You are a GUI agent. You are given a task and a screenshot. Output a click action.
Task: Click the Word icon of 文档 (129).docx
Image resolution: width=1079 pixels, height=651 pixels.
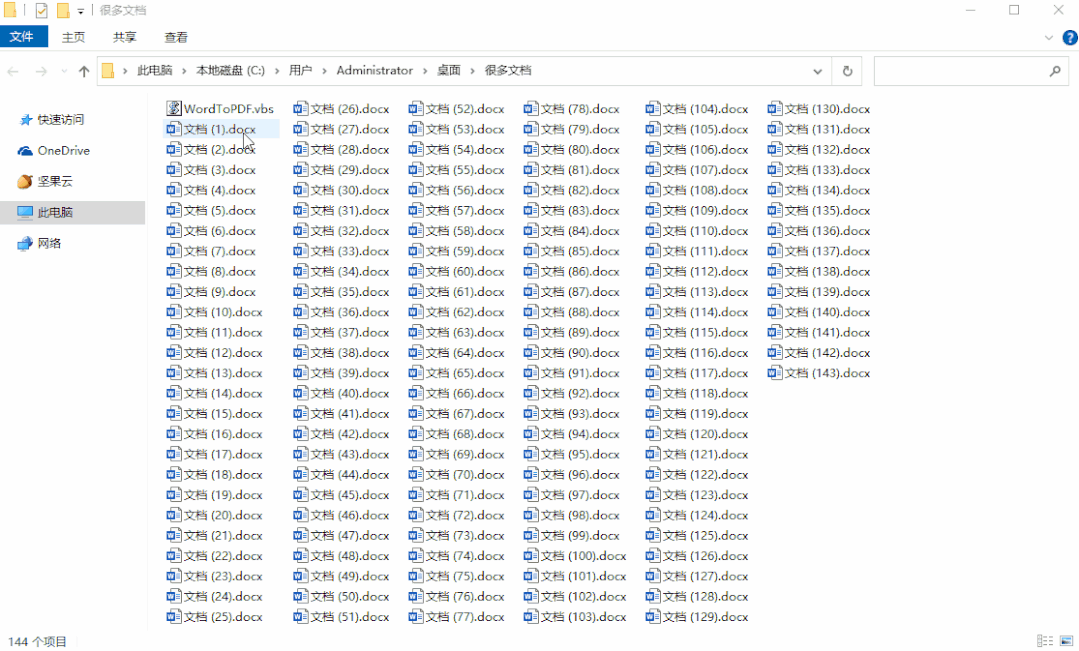click(652, 617)
